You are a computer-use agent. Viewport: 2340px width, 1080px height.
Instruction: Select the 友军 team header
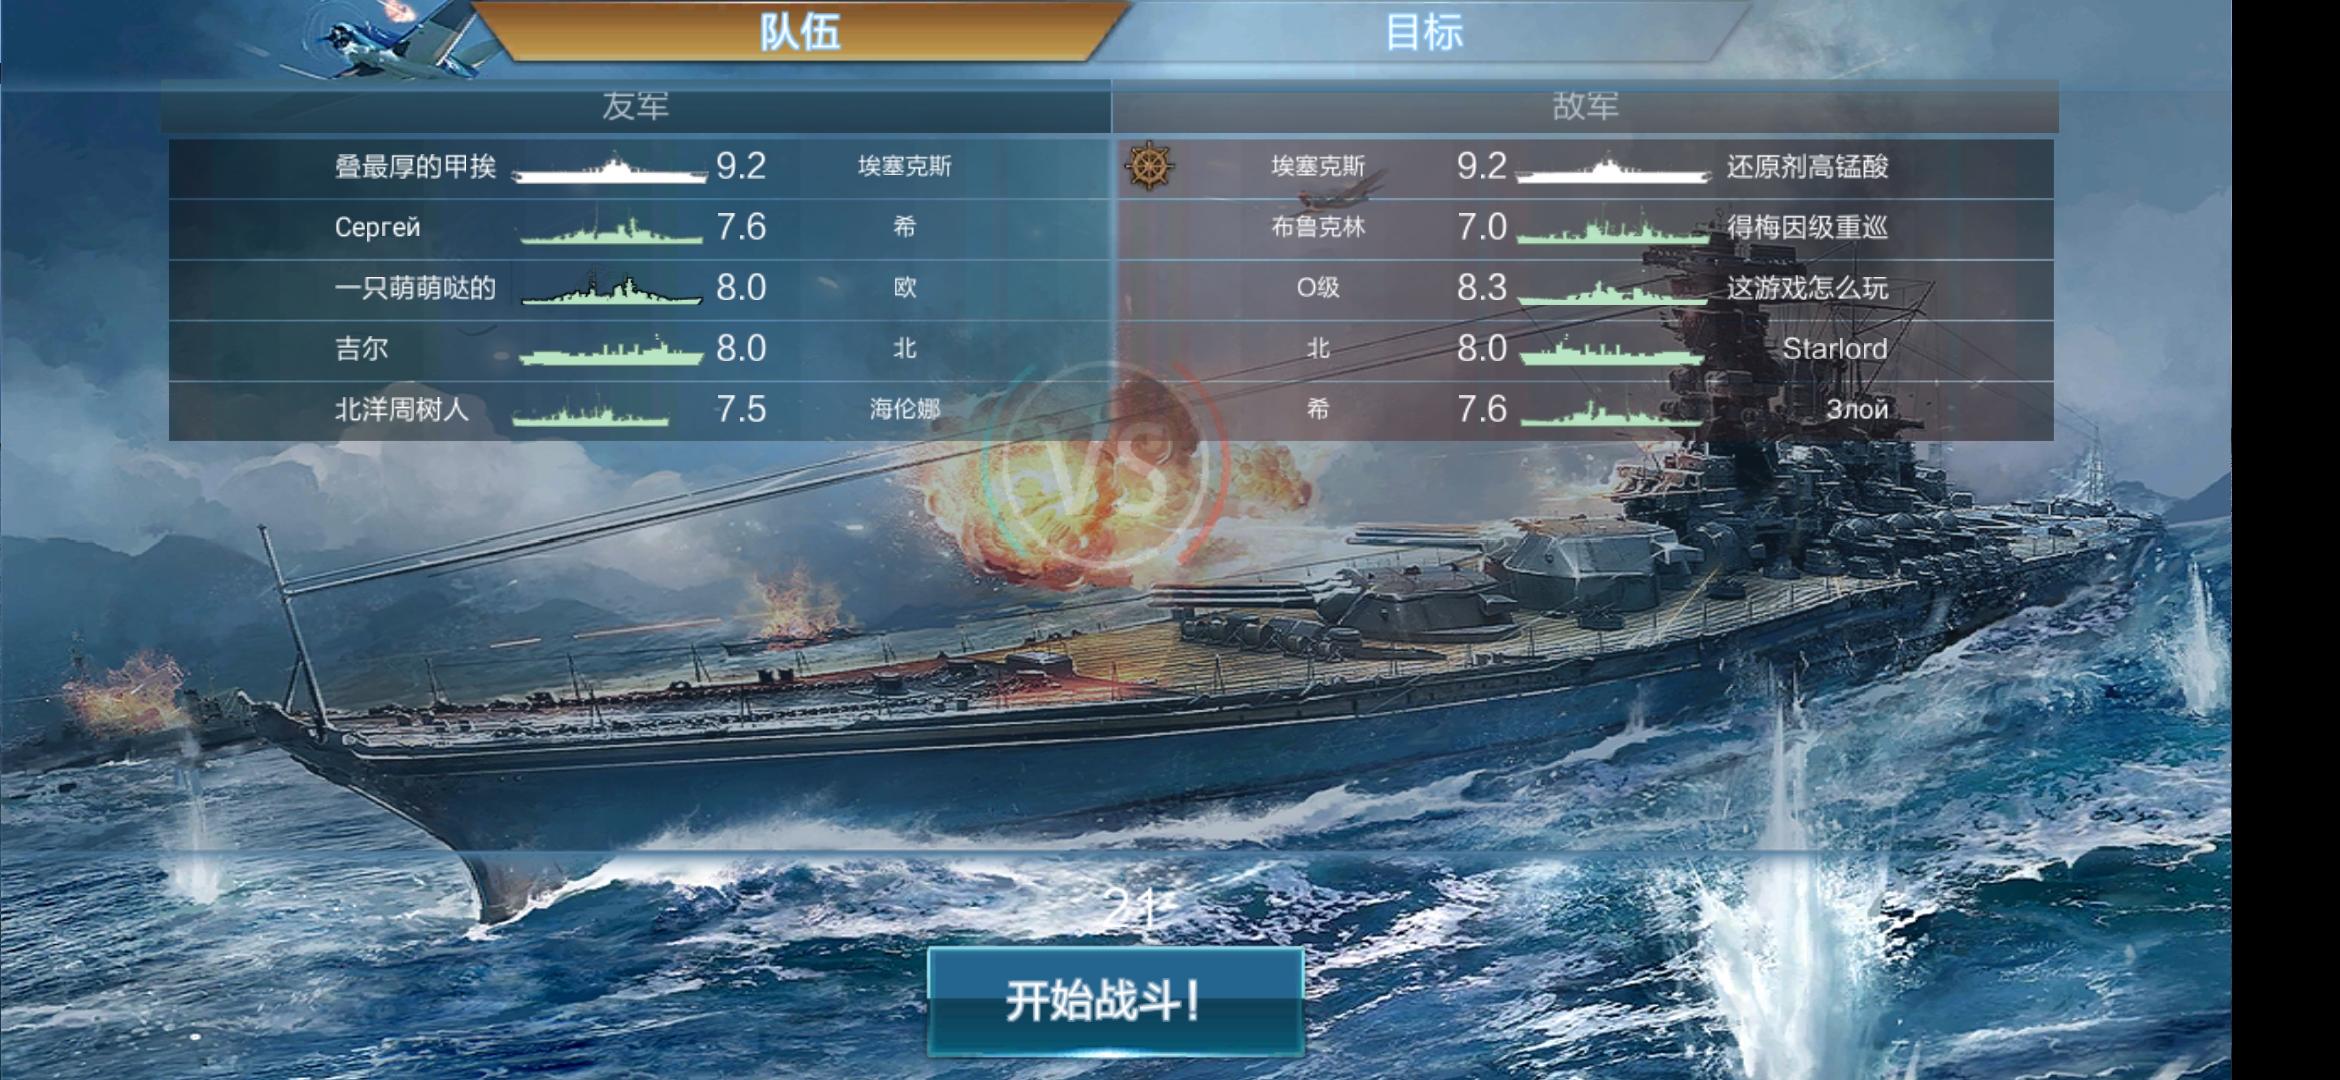pos(636,106)
